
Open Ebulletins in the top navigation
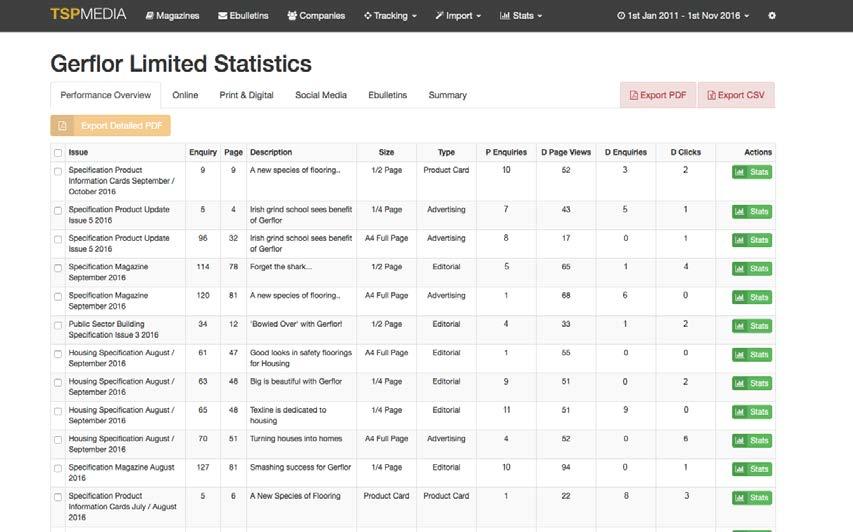point(243,16)
